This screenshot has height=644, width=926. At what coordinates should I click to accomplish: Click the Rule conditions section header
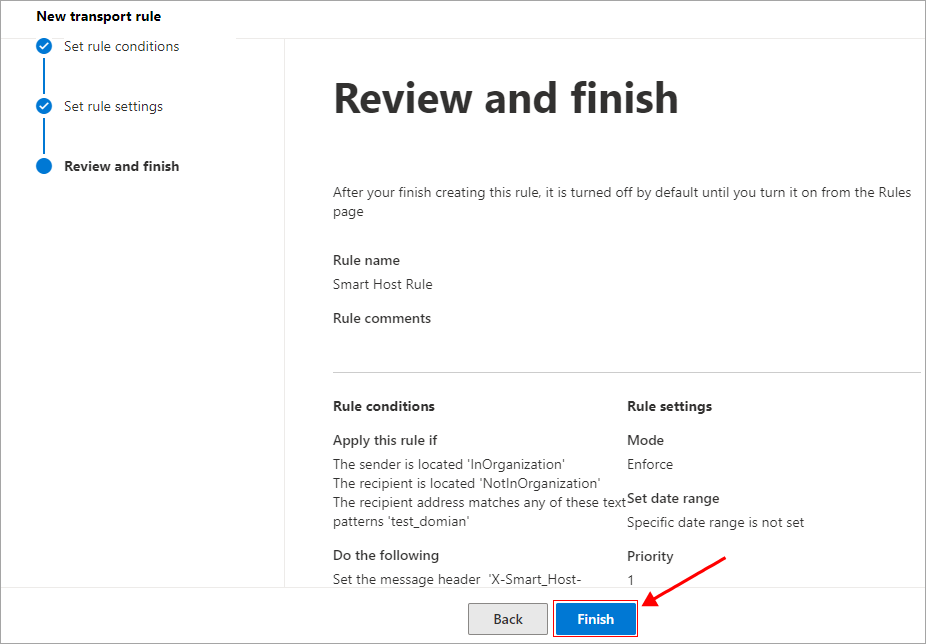pos(383,406)
